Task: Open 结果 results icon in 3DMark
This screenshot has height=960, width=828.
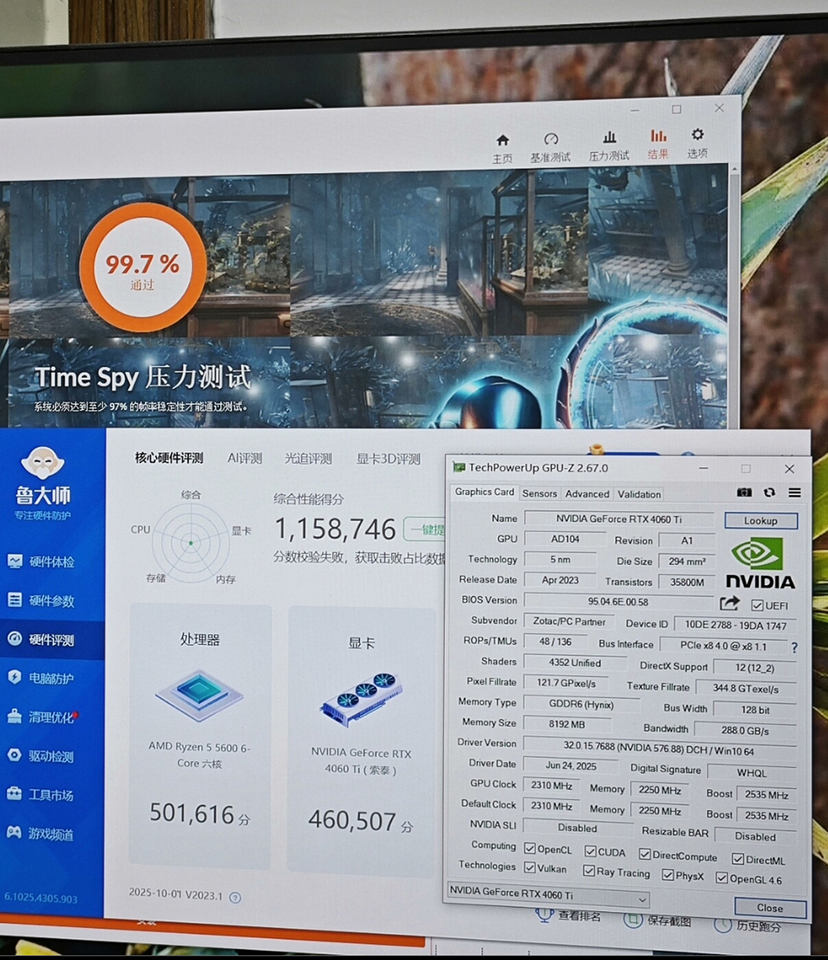Action: (x=658, y=144)
